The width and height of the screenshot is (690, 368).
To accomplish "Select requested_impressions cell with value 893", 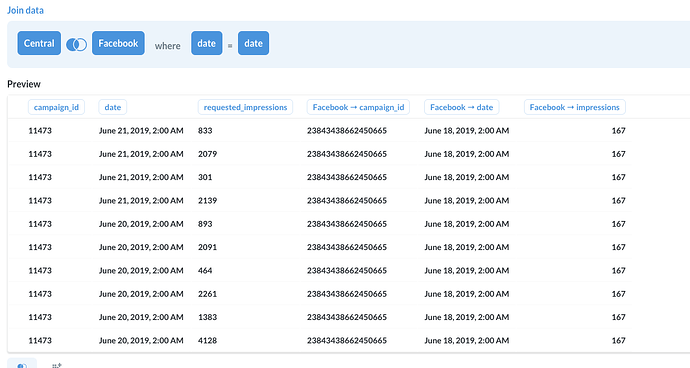I will point(205,224).
